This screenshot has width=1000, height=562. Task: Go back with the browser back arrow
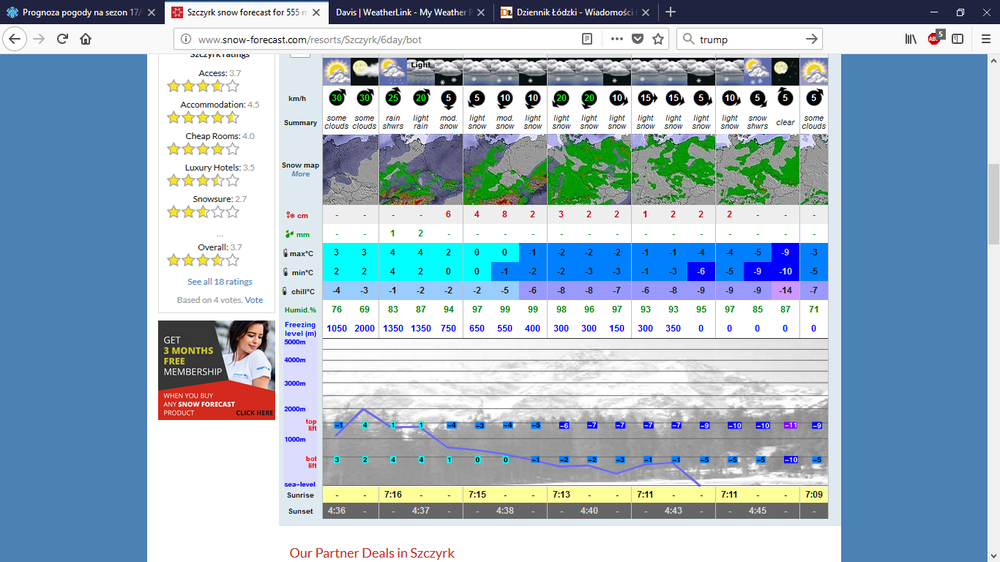(15, 39)
